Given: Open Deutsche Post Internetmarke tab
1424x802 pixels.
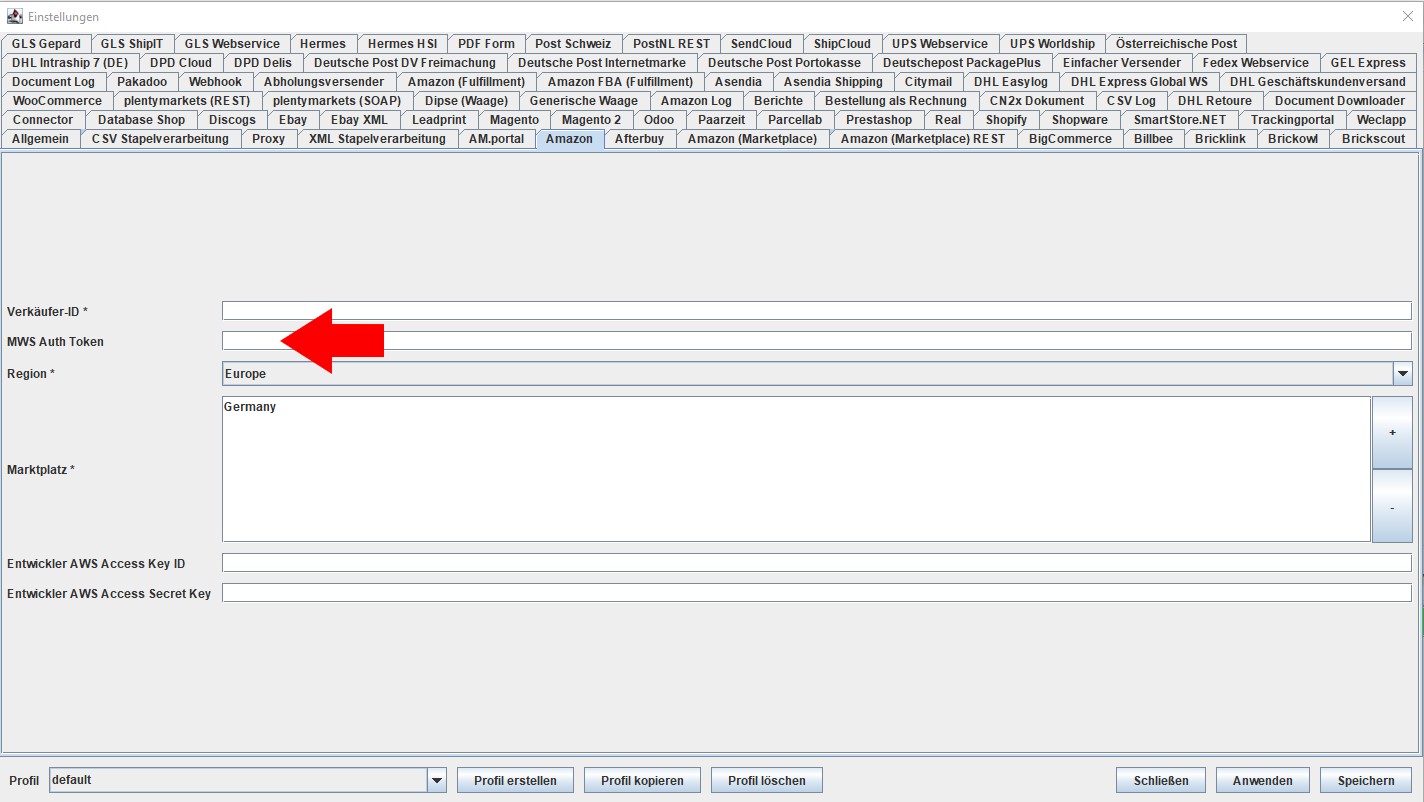Looking at the screenshot, I should coord(602,62).
